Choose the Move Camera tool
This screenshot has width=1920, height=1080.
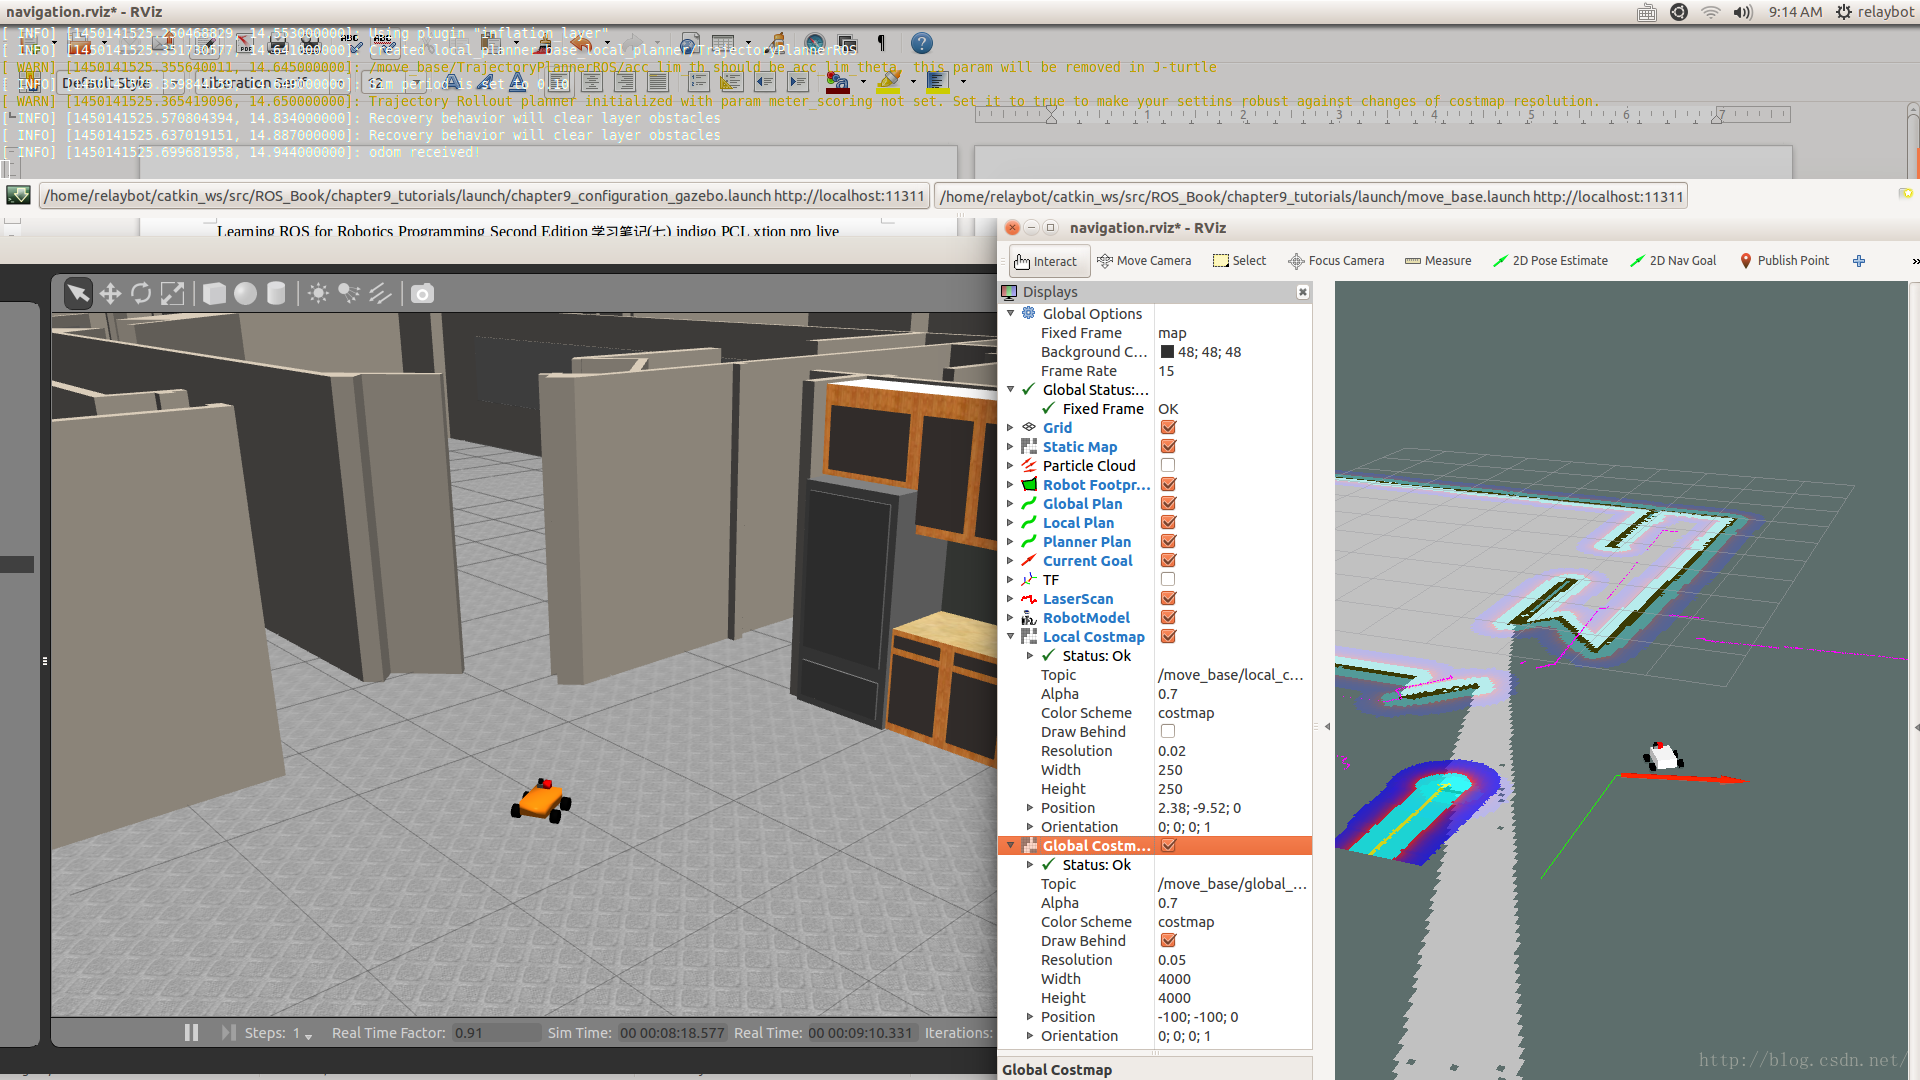click(1144, 261)
